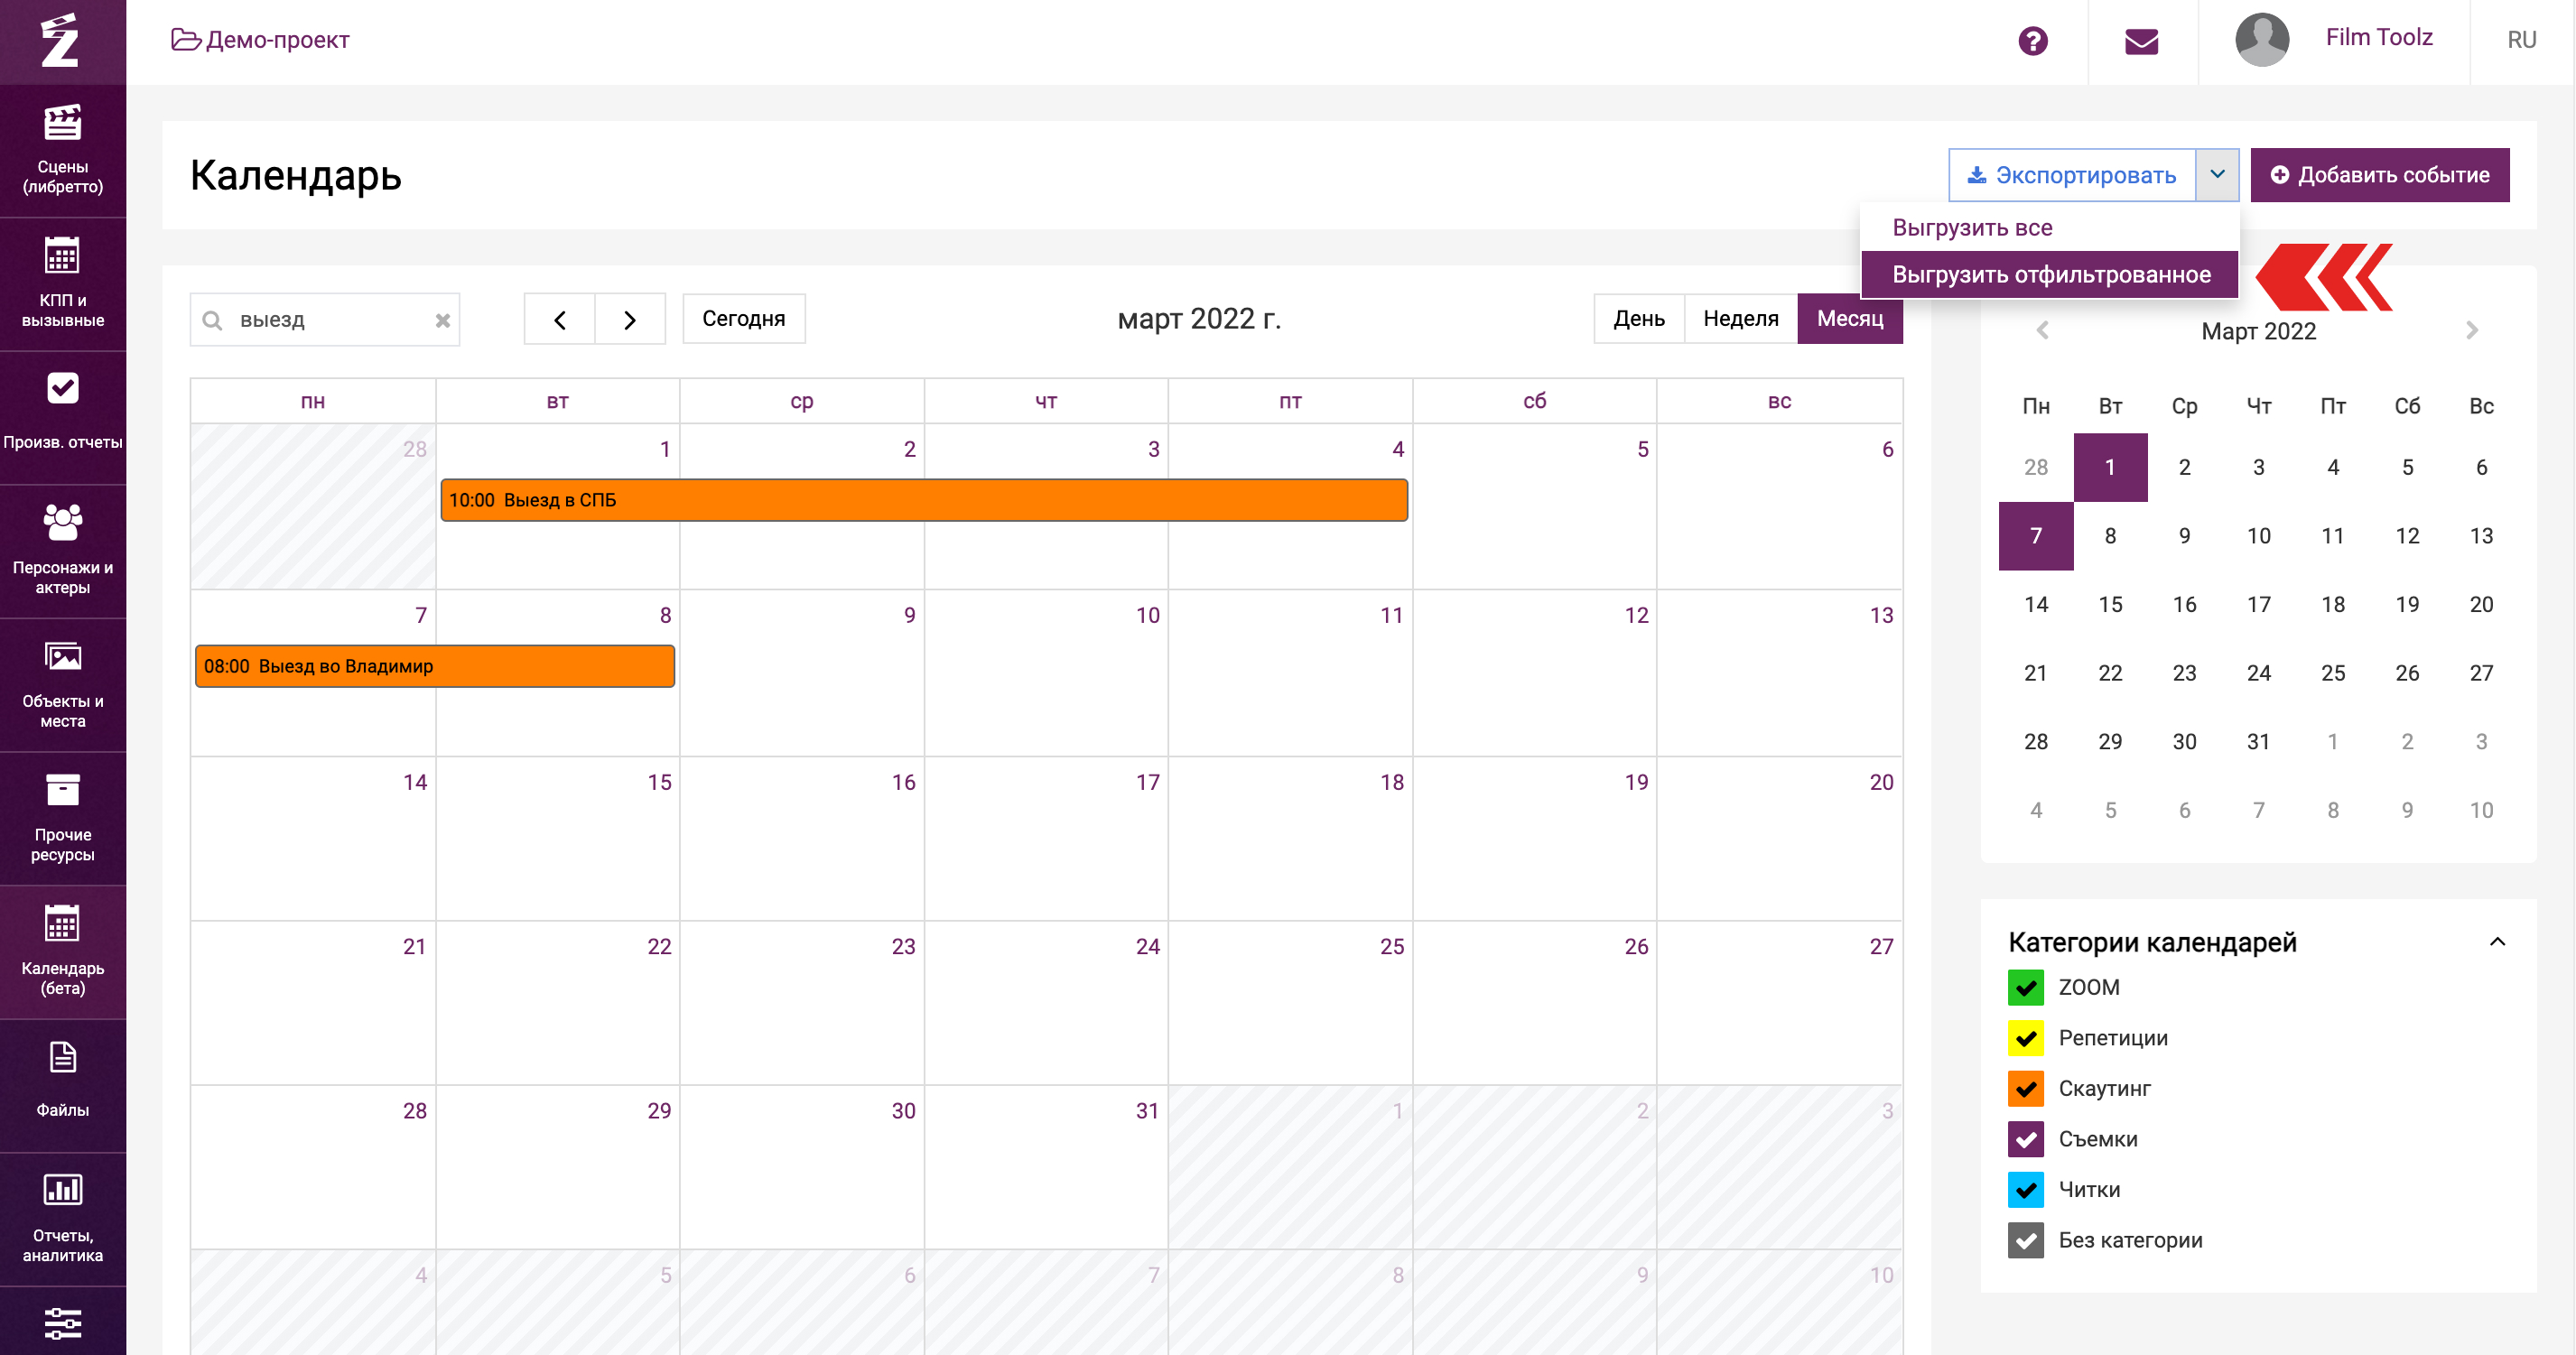Click day 30 cell in main calendar
This screenshot has height=1355, width=2576.
[802, 1167]
